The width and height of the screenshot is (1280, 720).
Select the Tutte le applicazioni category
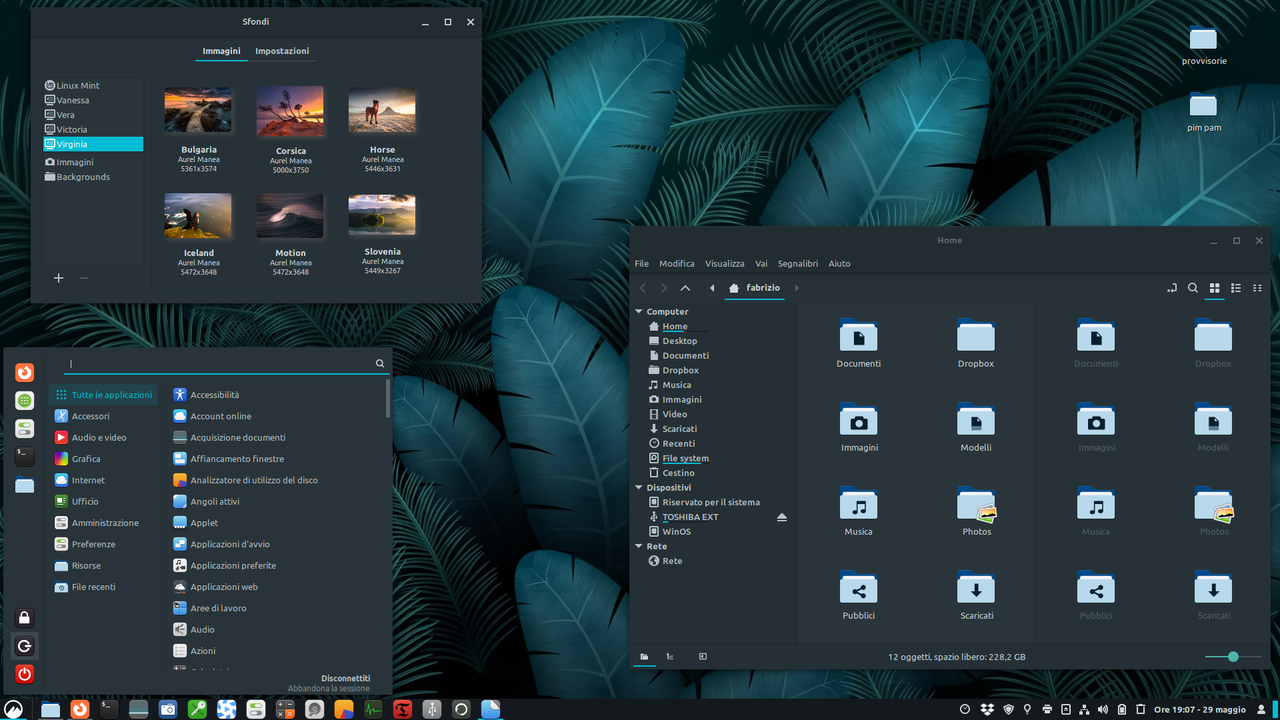click(103, 395)
